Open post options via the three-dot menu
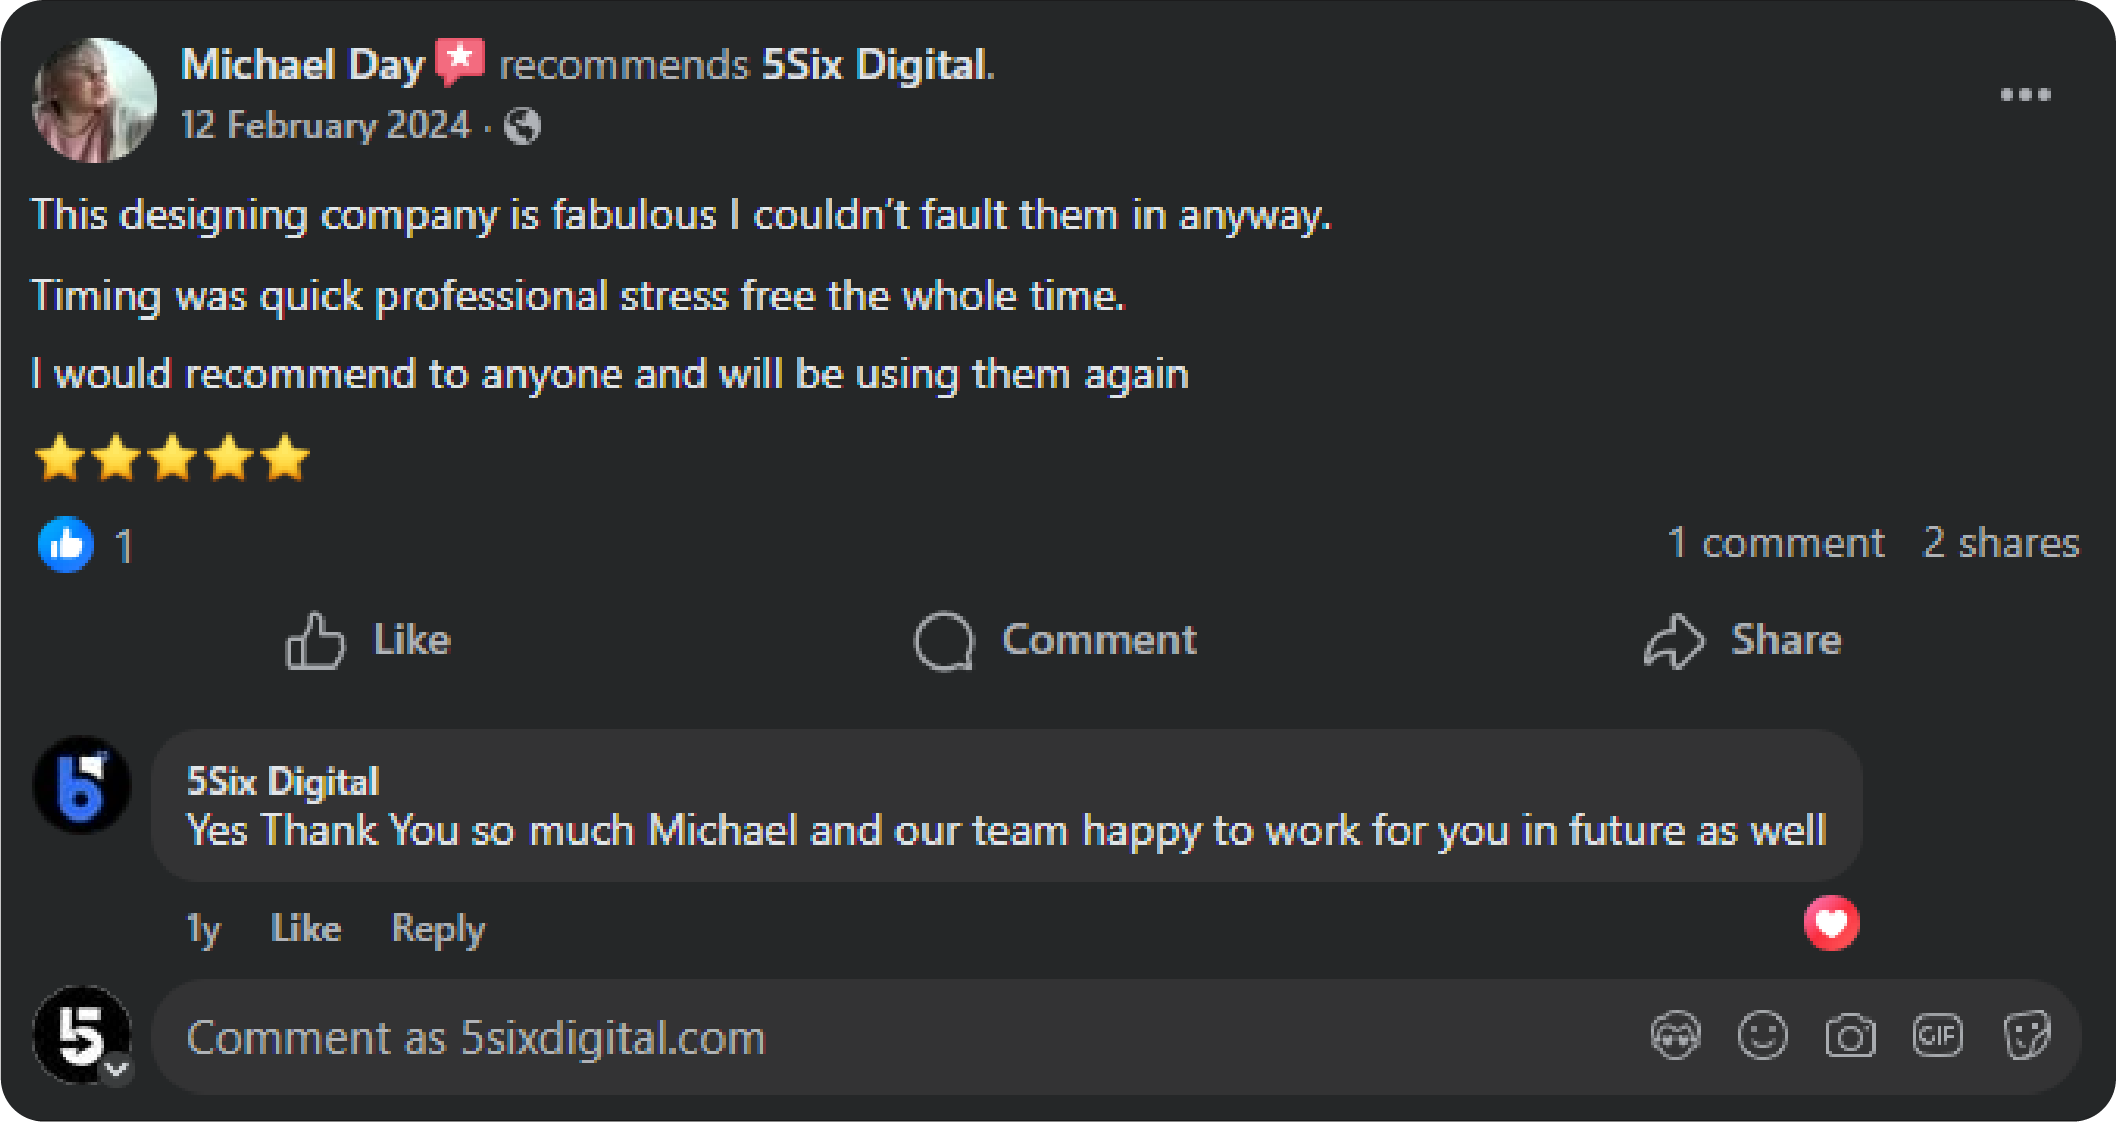Viewport: 2116px width, 1122px height. pyautogui.click(x=2026, y=93)
